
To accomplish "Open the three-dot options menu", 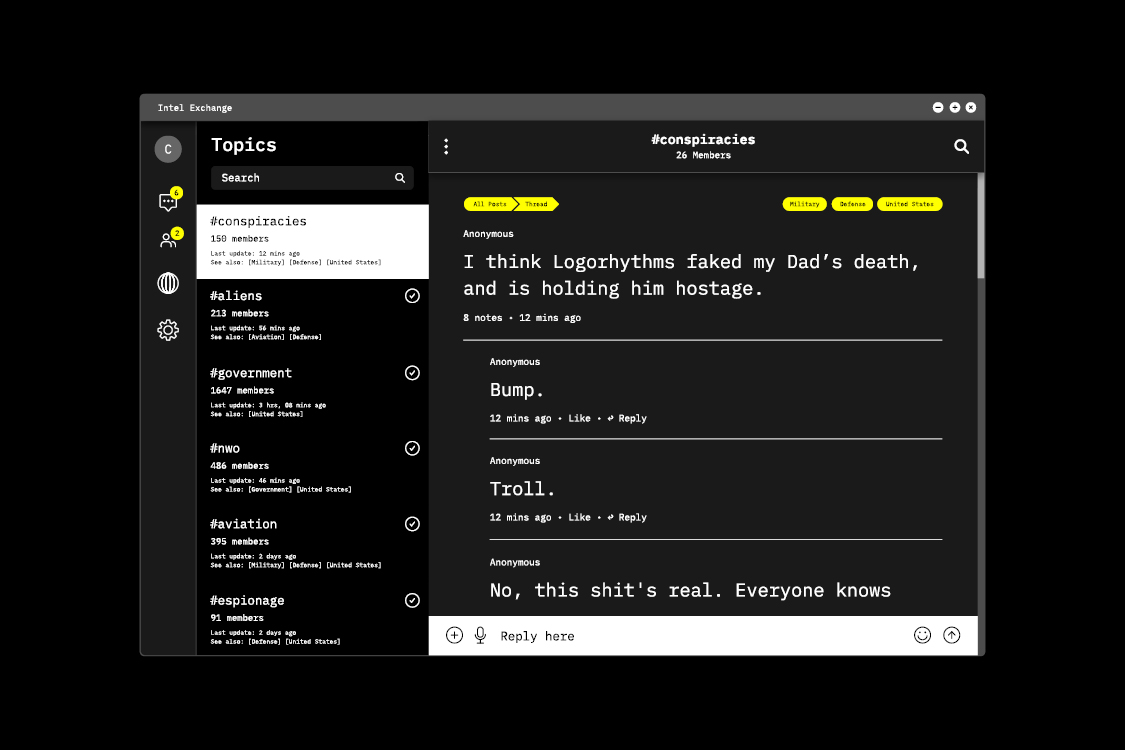I will 446,147.
